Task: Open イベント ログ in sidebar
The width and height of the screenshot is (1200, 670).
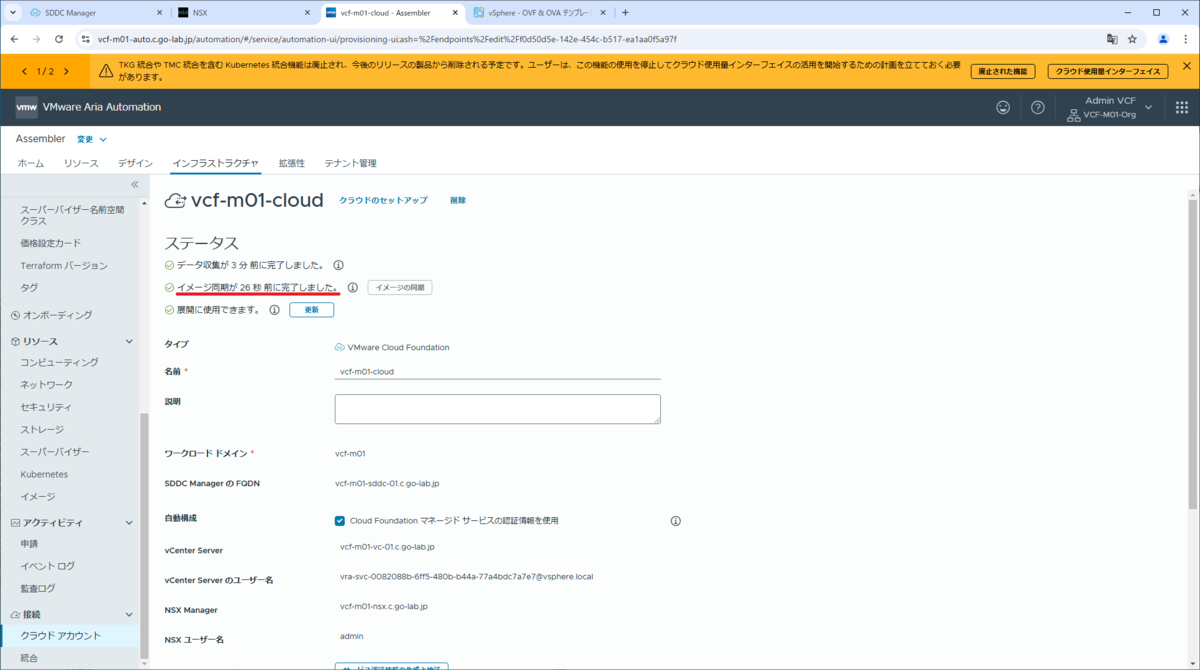Action: (47, 566)
